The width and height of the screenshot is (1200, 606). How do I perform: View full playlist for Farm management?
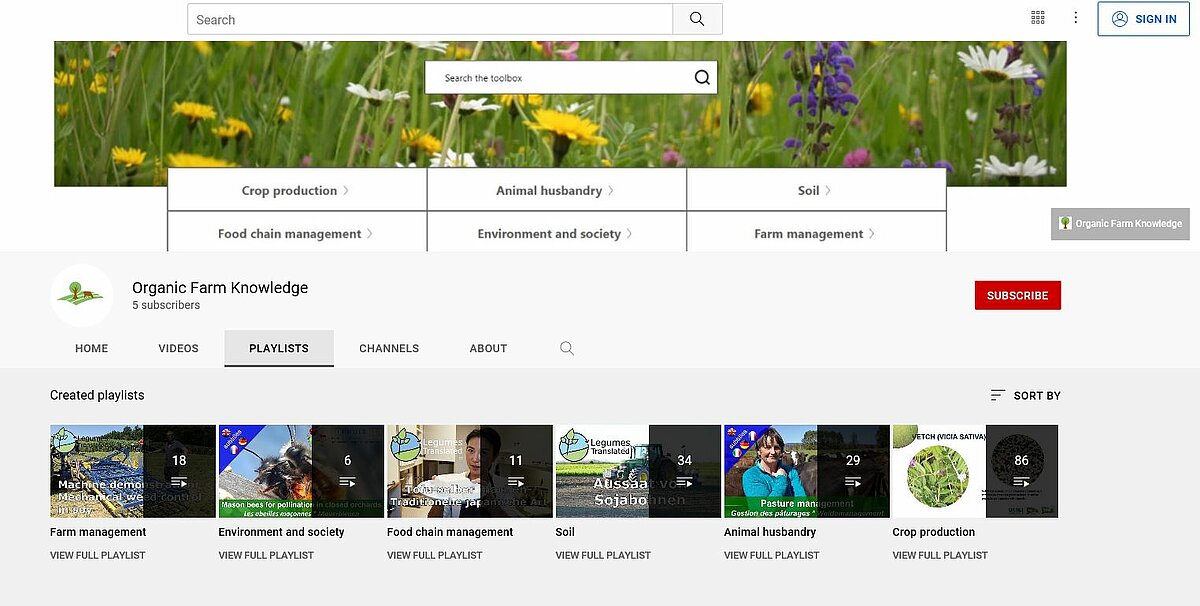[97, 555]
